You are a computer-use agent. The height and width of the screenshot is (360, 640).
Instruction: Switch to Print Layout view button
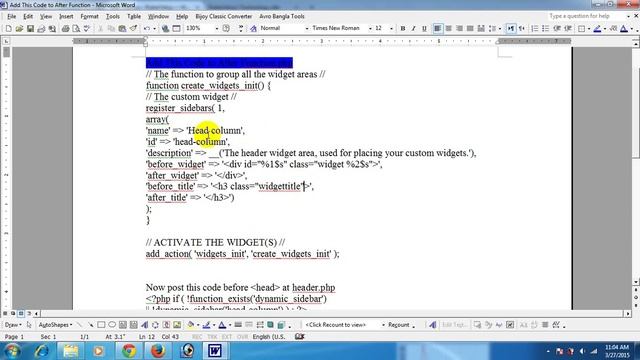(21, 313)
